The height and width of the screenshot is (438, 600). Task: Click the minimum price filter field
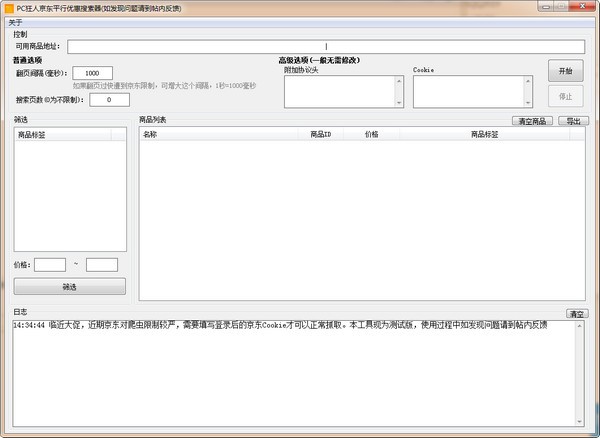click(50, 265)
